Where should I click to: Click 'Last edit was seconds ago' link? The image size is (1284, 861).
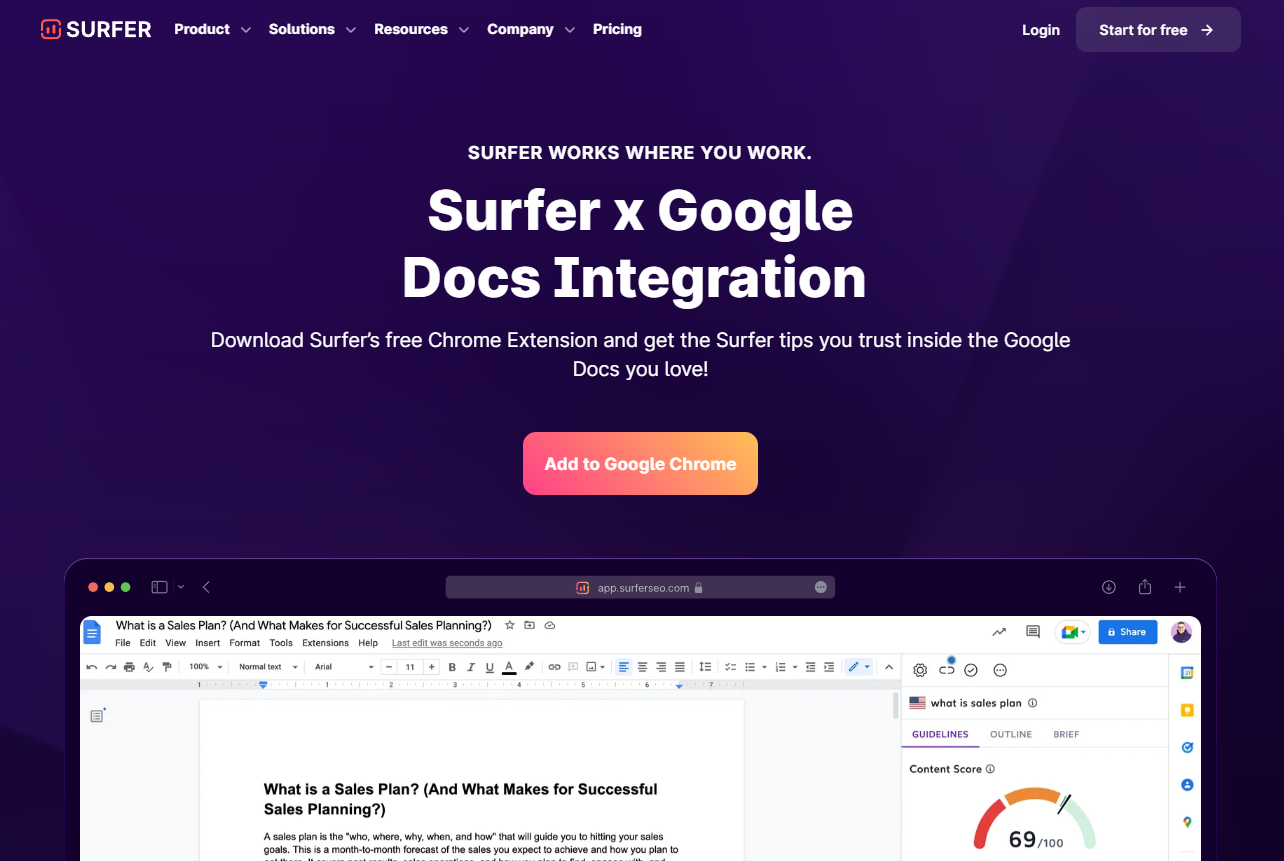[x=447, y=643]
